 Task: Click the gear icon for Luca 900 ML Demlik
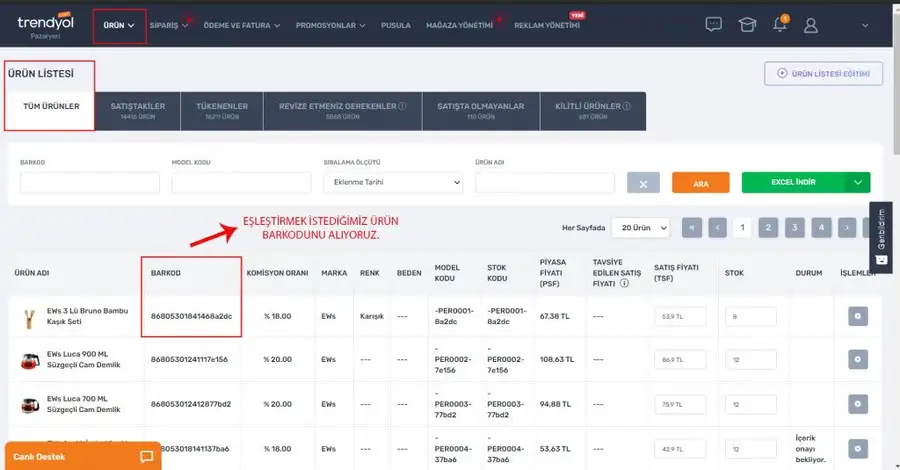(858, 359)
